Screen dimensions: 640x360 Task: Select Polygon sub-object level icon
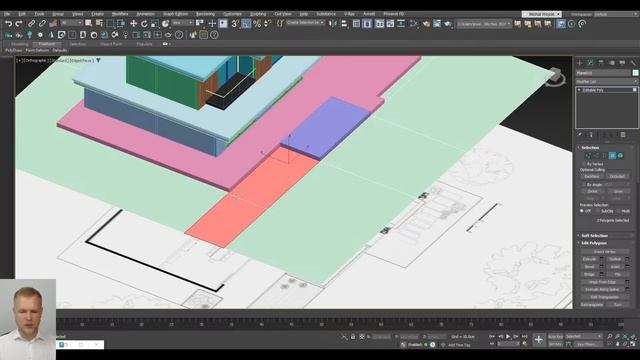pyautogui.click(x=612, y=156)
